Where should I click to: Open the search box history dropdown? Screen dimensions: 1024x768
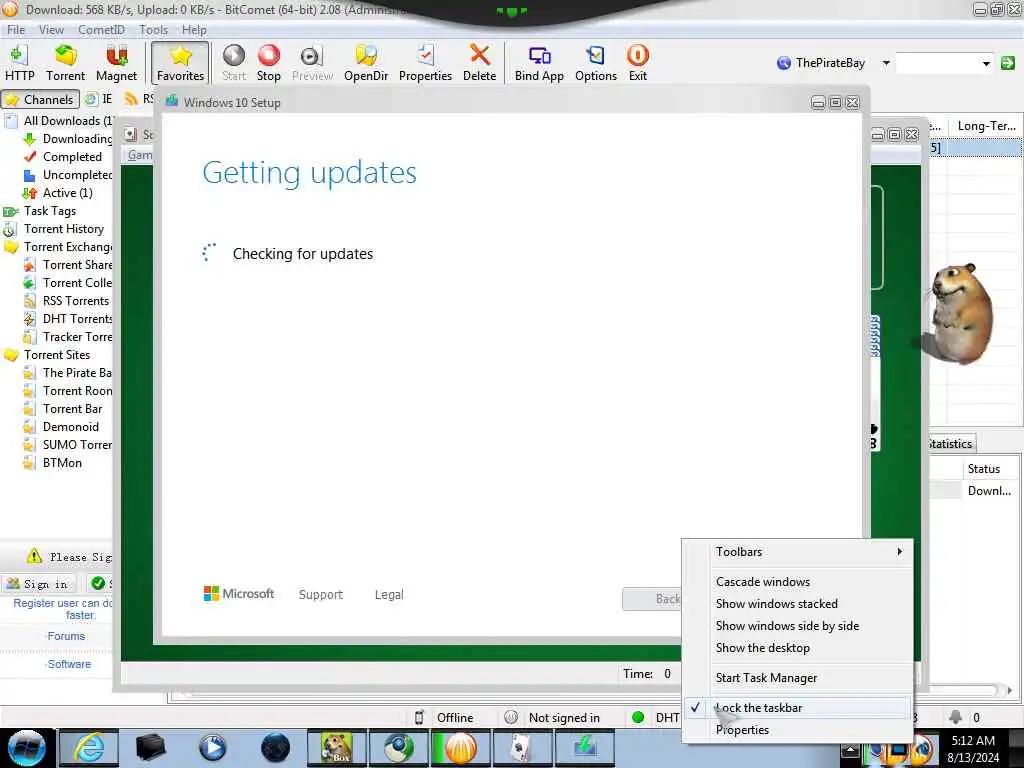click(x=985, y=63)
